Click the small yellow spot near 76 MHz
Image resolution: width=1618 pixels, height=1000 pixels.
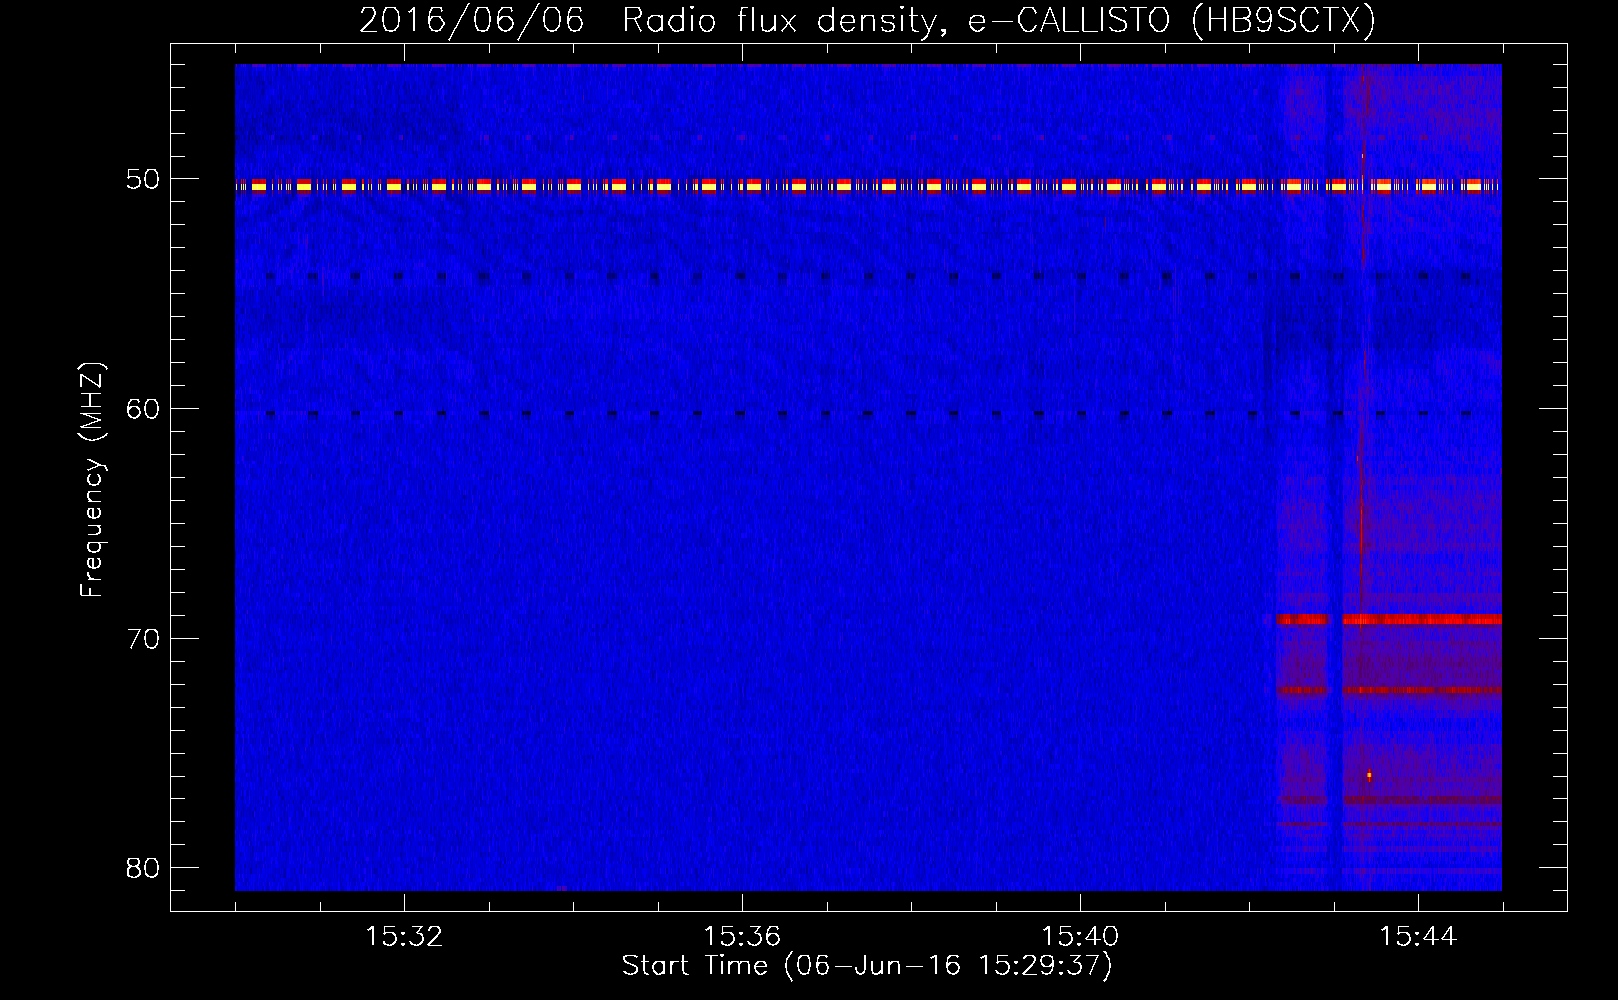(1369, 775)
